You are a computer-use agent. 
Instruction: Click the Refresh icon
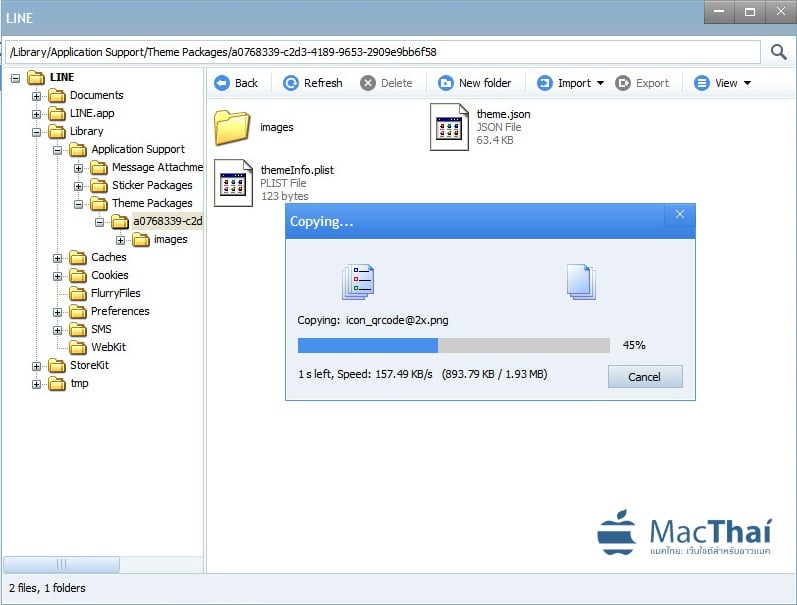tap(291, 83)
